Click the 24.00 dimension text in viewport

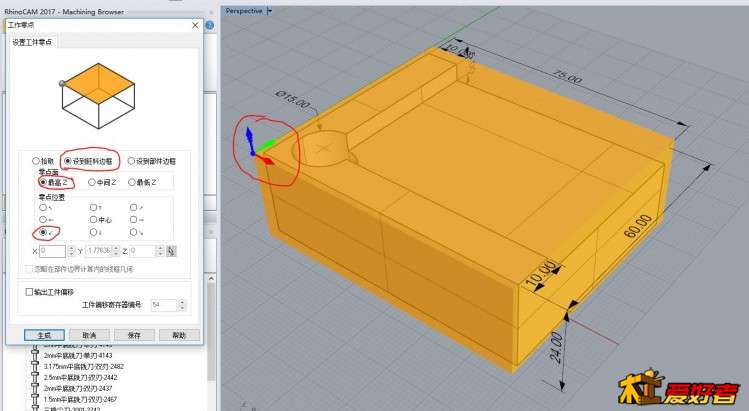coord(556,348)
